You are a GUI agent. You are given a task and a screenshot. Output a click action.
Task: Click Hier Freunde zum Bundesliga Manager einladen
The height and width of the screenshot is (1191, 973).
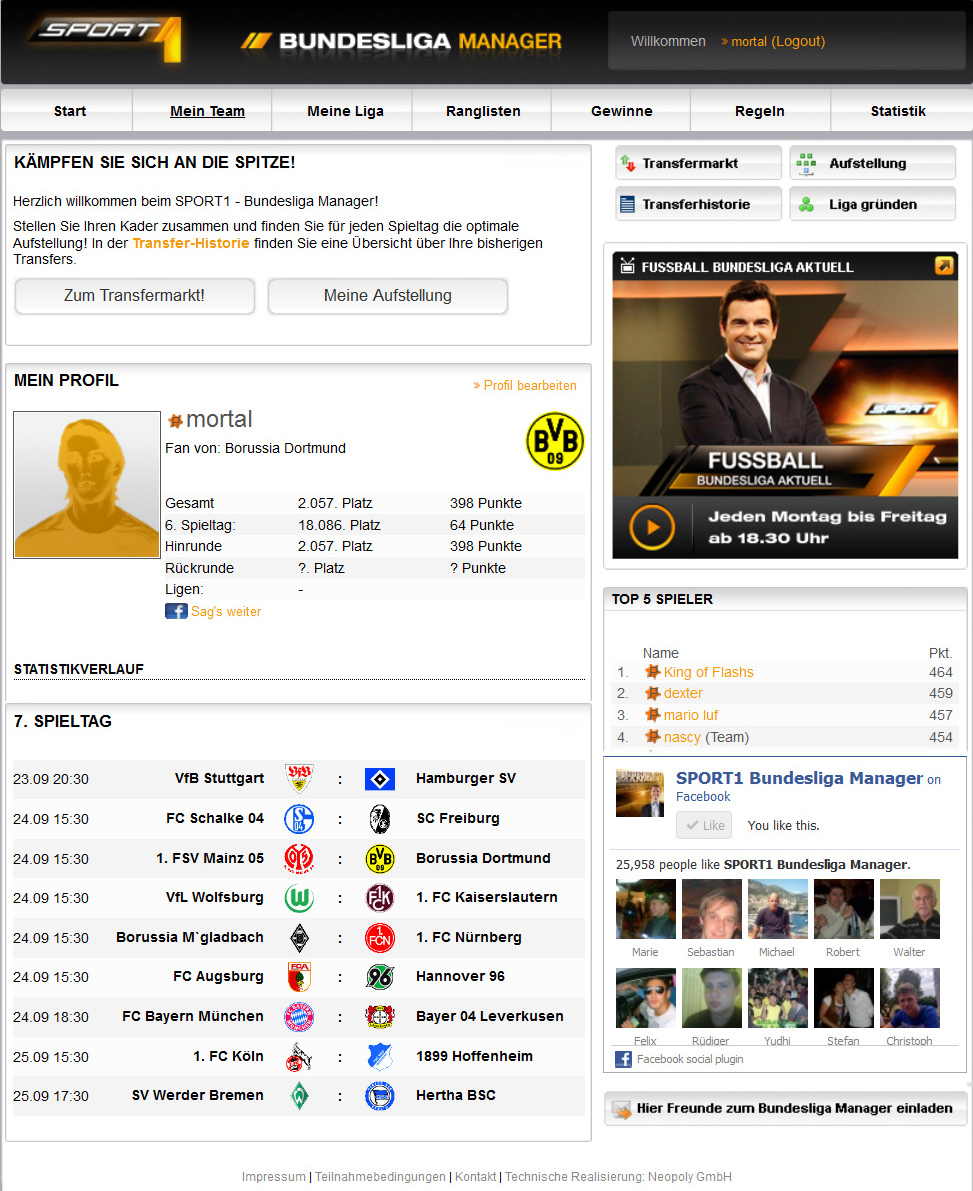click(x=785, y=1108)
